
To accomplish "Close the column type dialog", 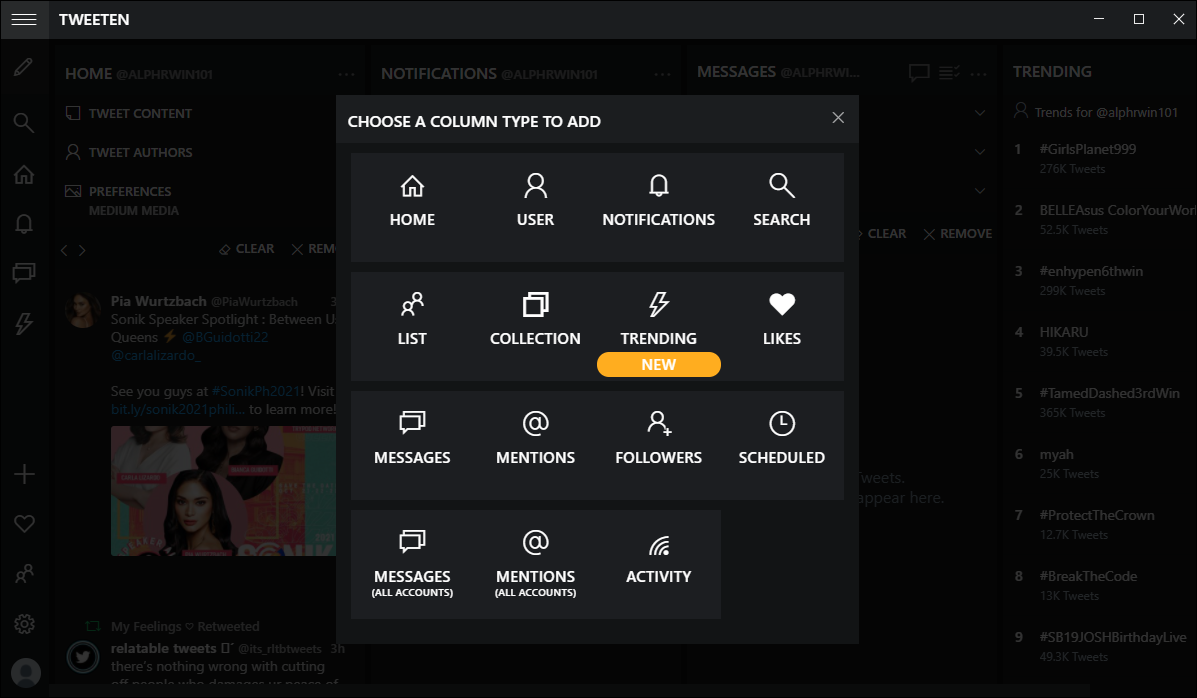I will [x=838, y=118].
